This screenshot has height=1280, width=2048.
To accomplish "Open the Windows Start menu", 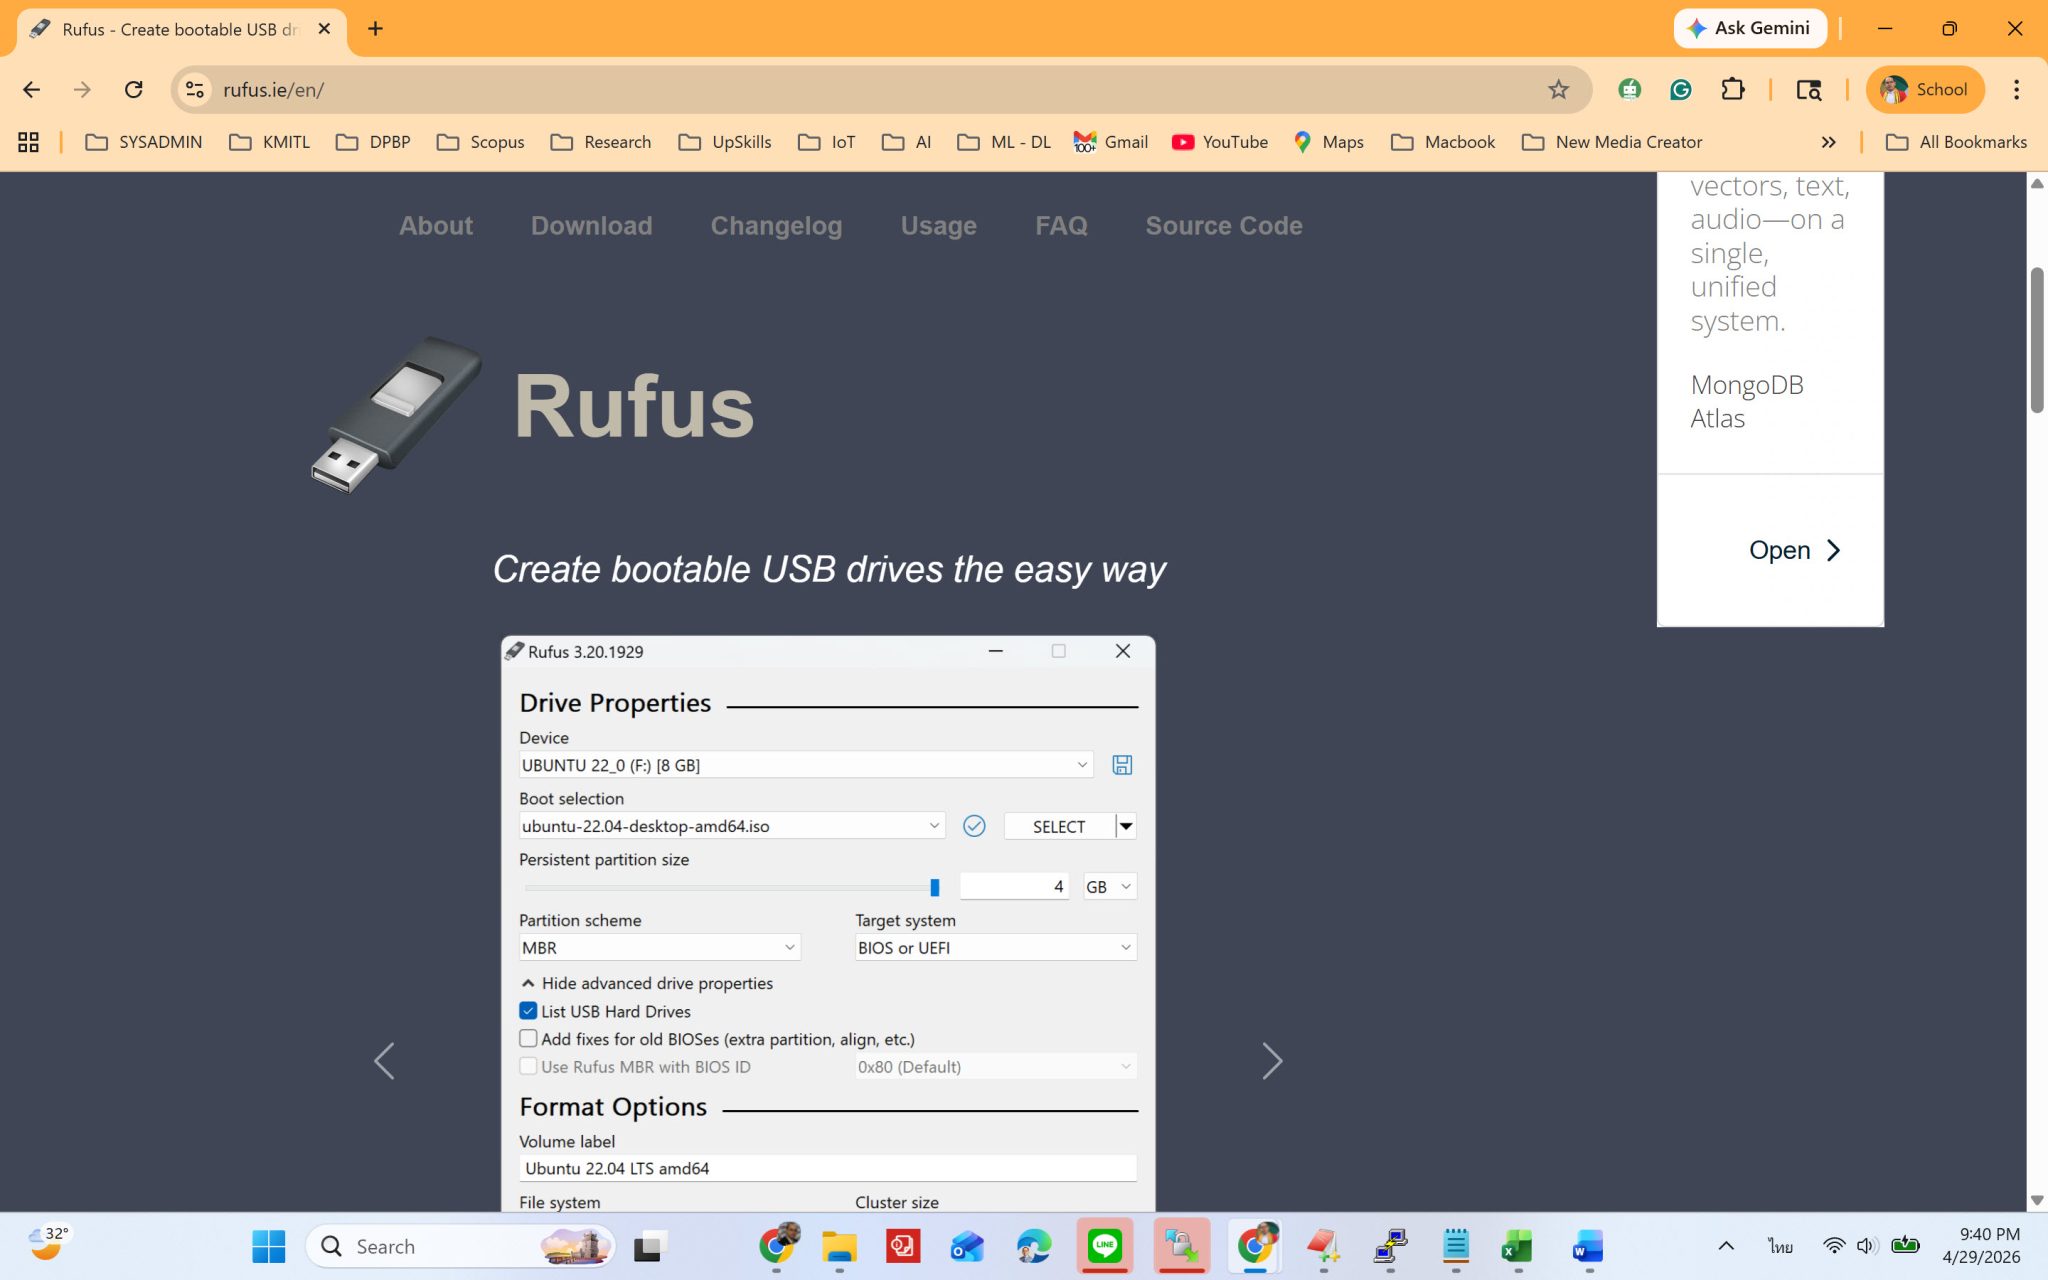I will pos(268,1246).
